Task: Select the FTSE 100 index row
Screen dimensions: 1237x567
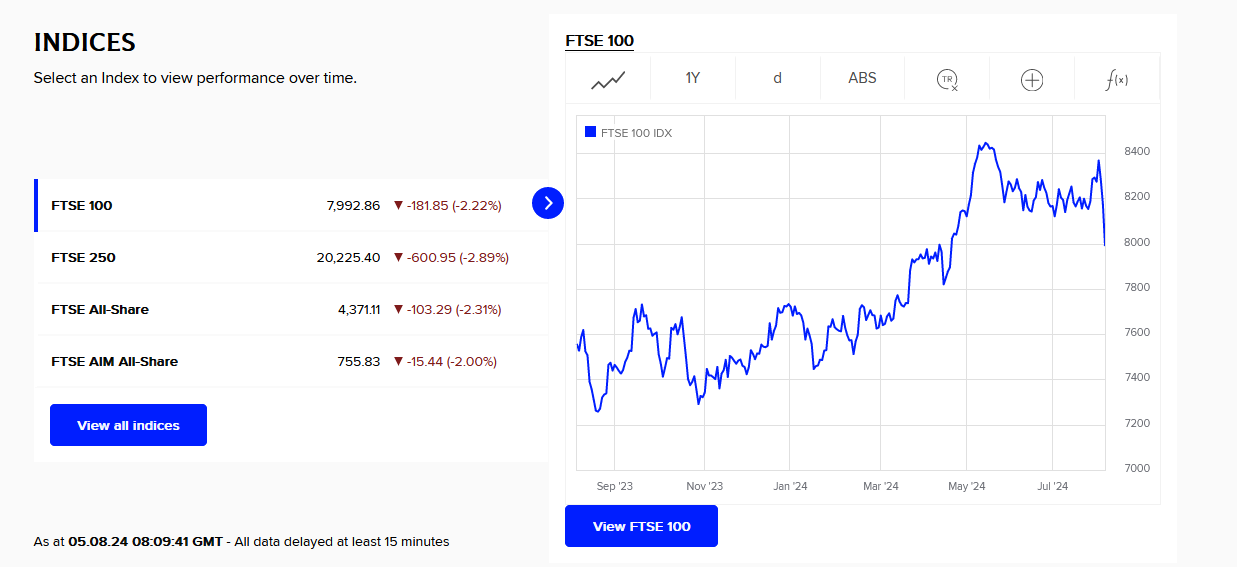Action: 291,205
